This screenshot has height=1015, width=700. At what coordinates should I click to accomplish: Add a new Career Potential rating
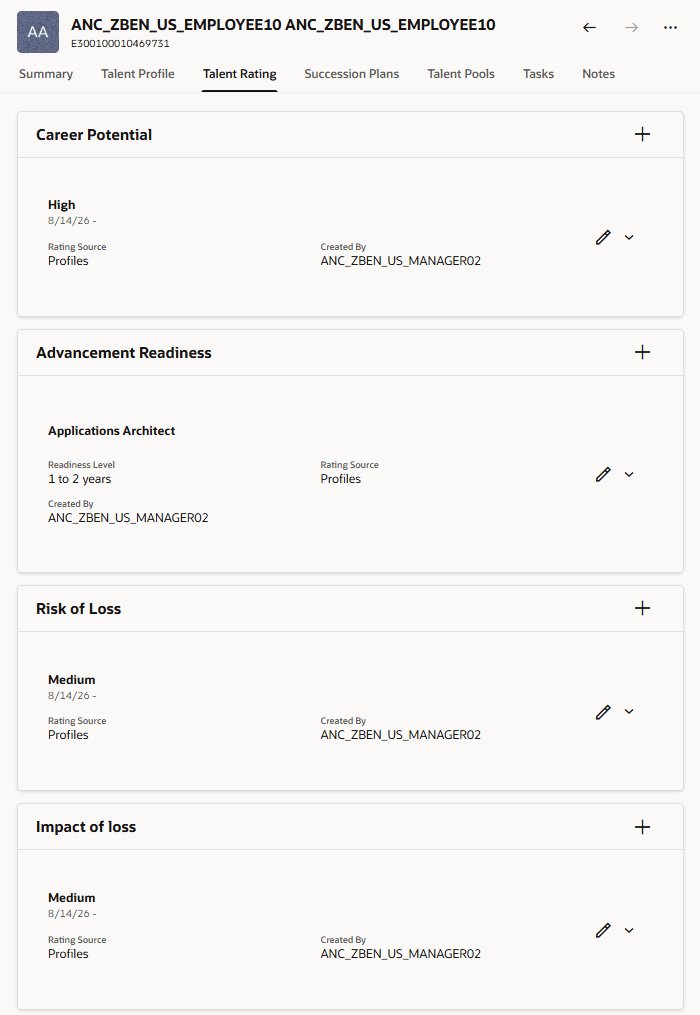(642, 135)
